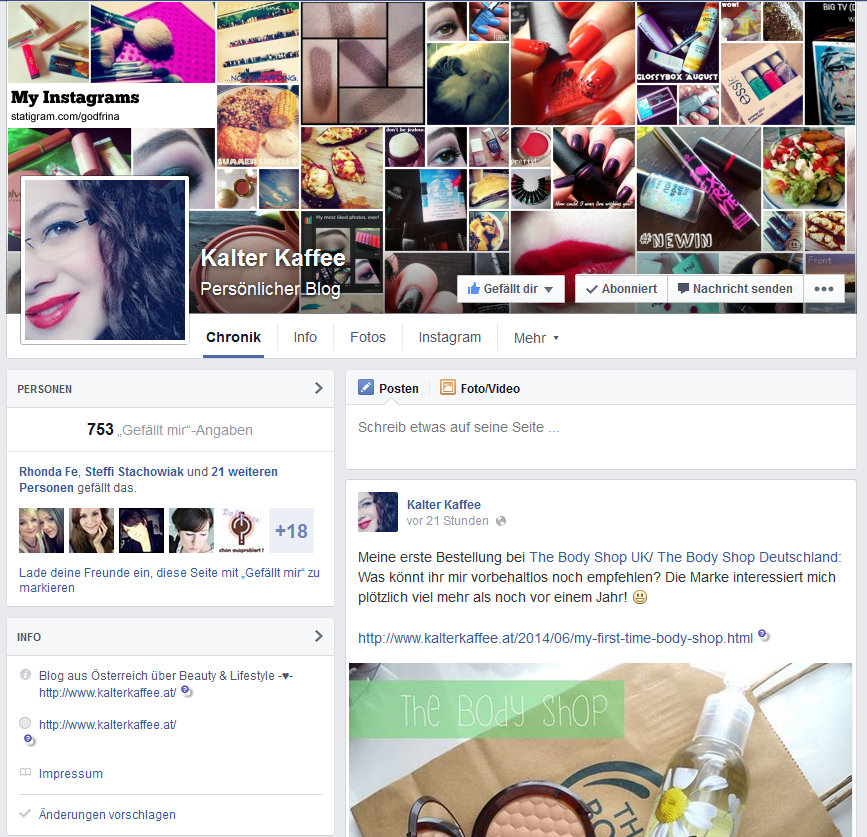This screenshot has width=867, height=837.
Task: Open the short-haired friend thumbnail in Personen
Action: 191,531
